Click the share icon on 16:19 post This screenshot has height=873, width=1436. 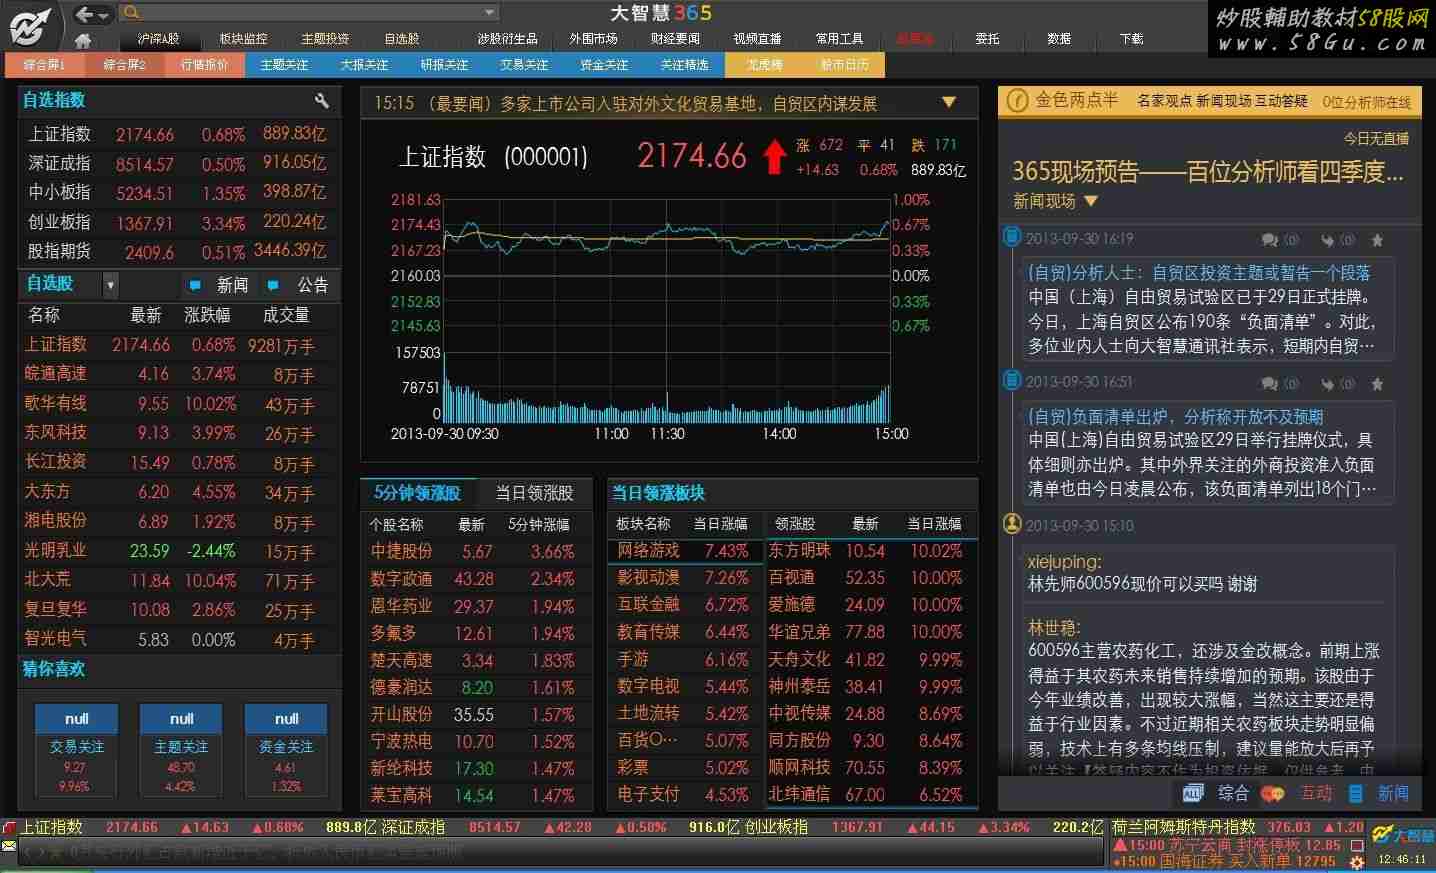[x=1327, y=240]
